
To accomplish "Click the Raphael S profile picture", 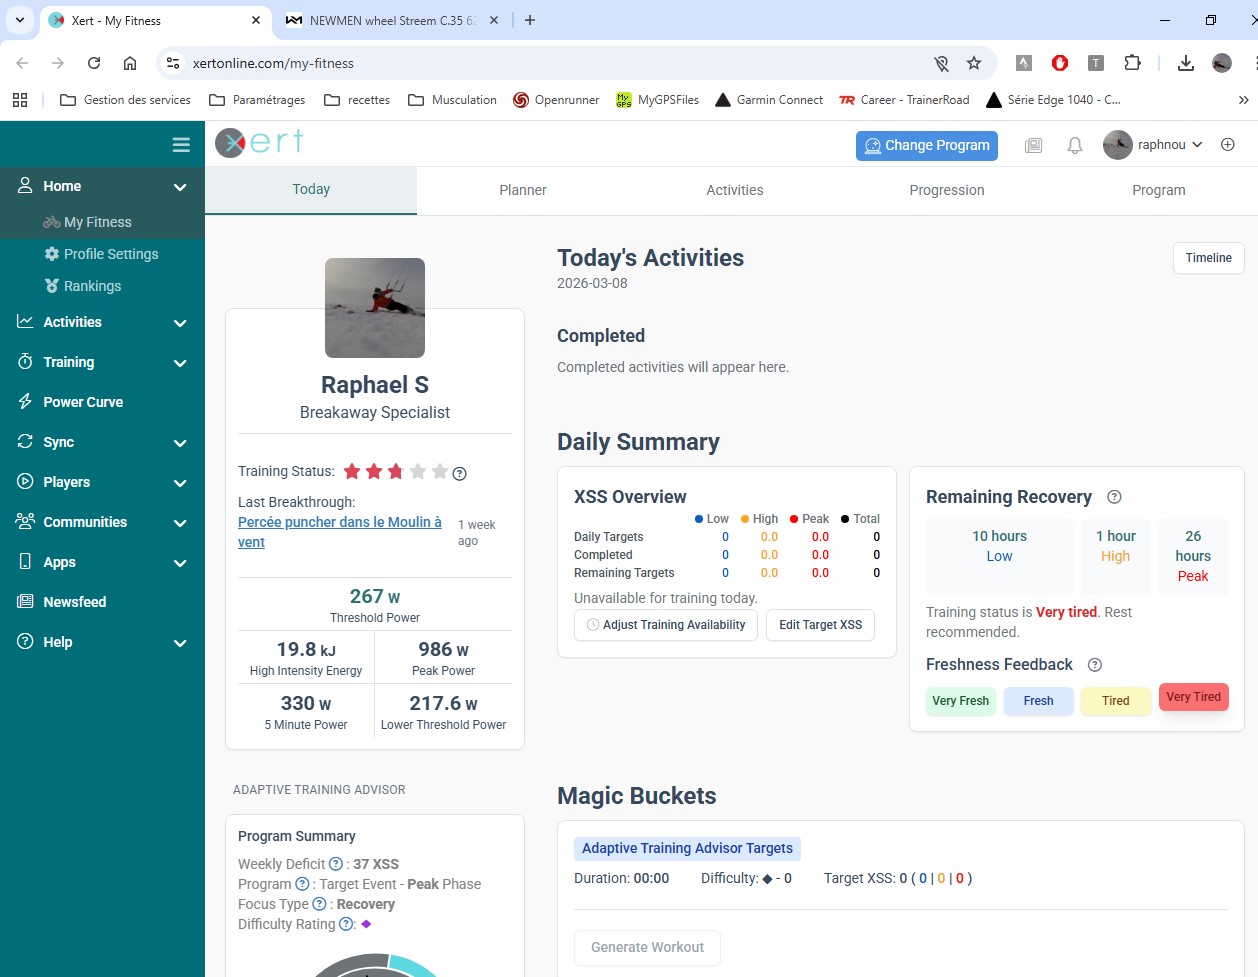I will pos(375,308).
